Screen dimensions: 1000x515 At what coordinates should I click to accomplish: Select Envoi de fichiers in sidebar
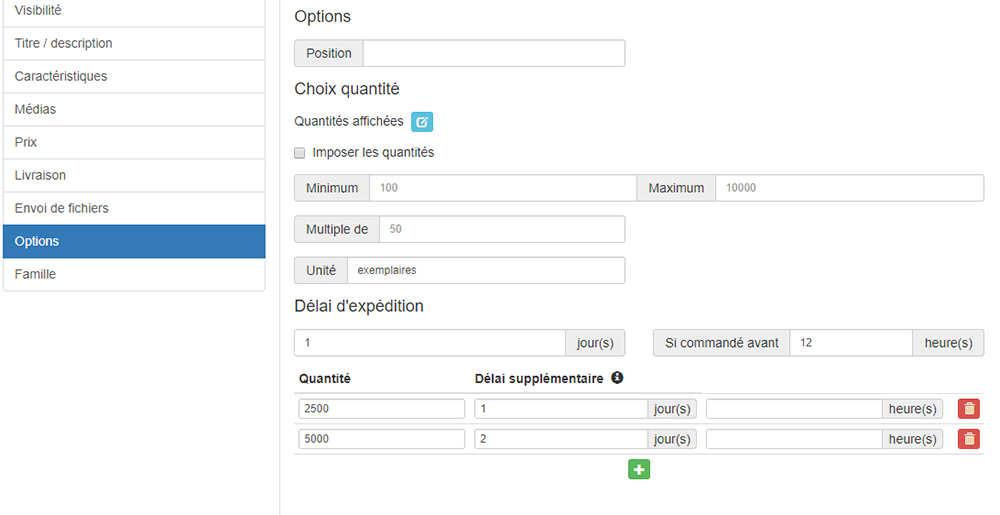[134, 209]
